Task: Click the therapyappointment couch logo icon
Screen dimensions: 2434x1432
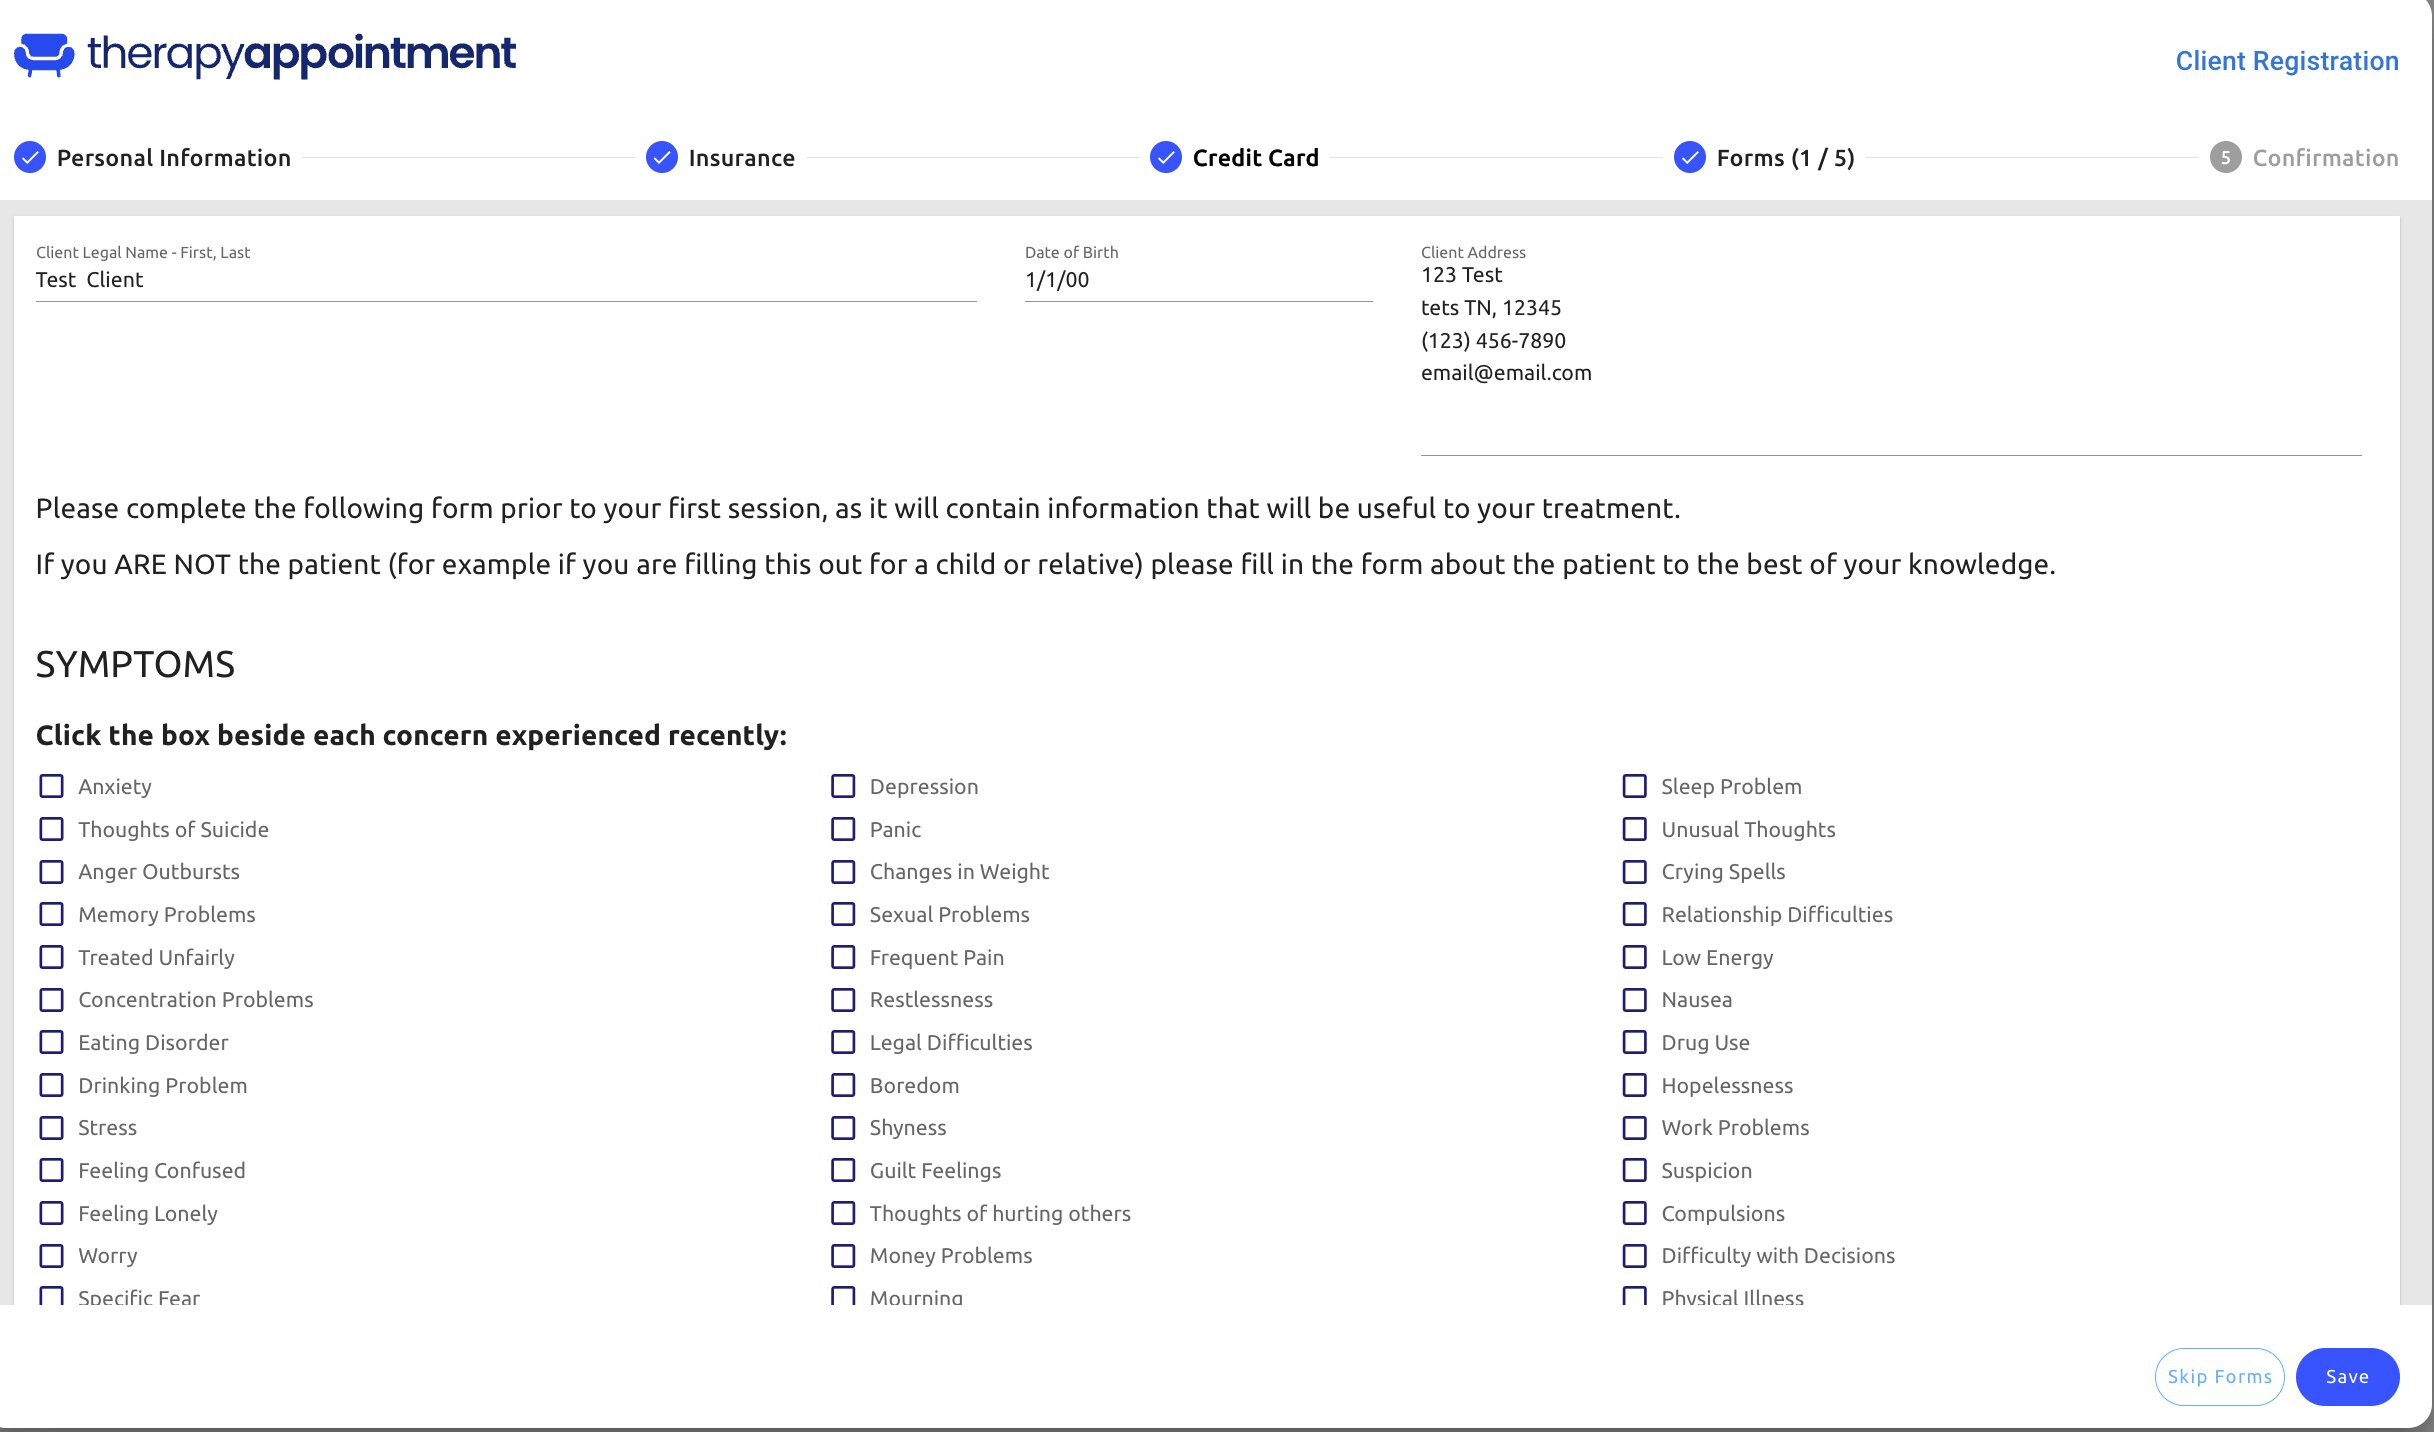Action: pos(44,55)
